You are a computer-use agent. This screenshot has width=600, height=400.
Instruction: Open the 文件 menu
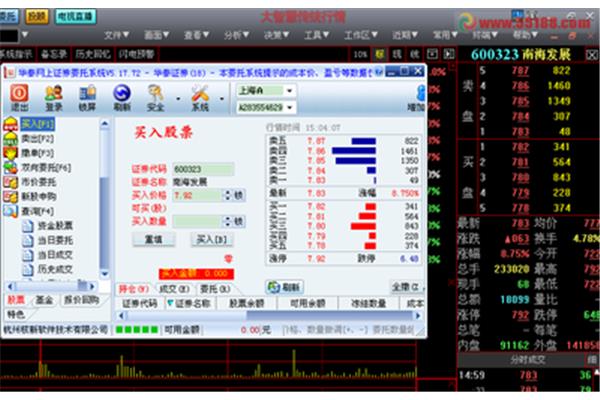[x=116, y=35]
